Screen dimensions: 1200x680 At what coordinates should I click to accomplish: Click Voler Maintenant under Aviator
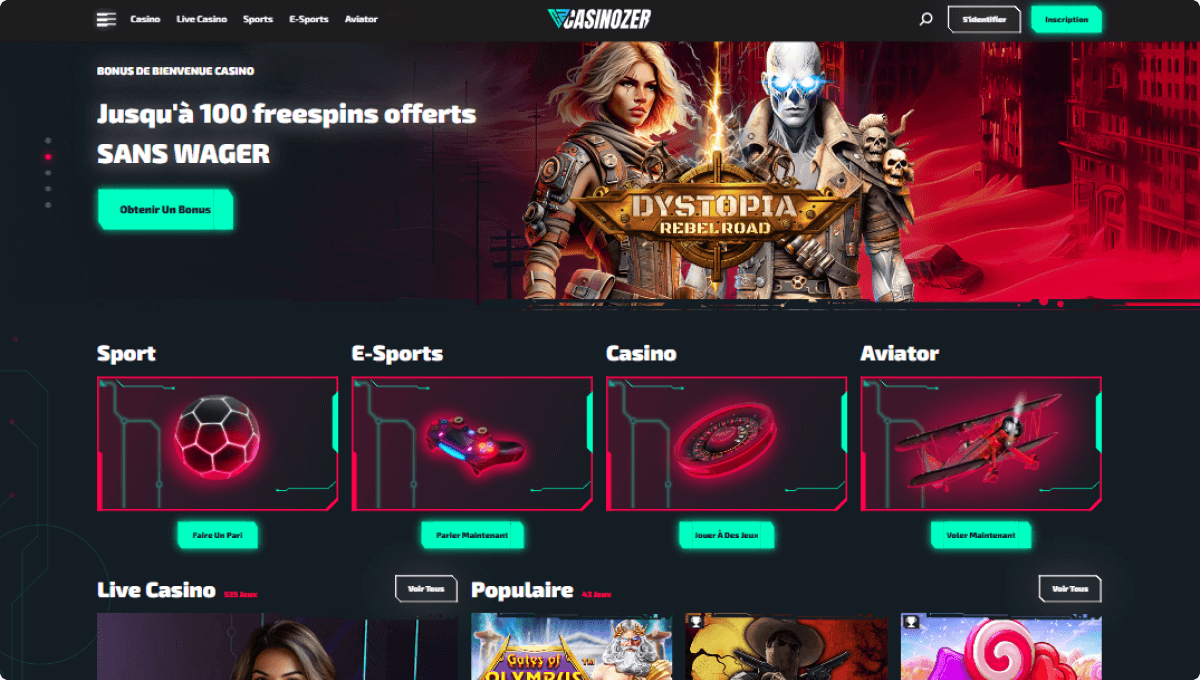(981, 535)
